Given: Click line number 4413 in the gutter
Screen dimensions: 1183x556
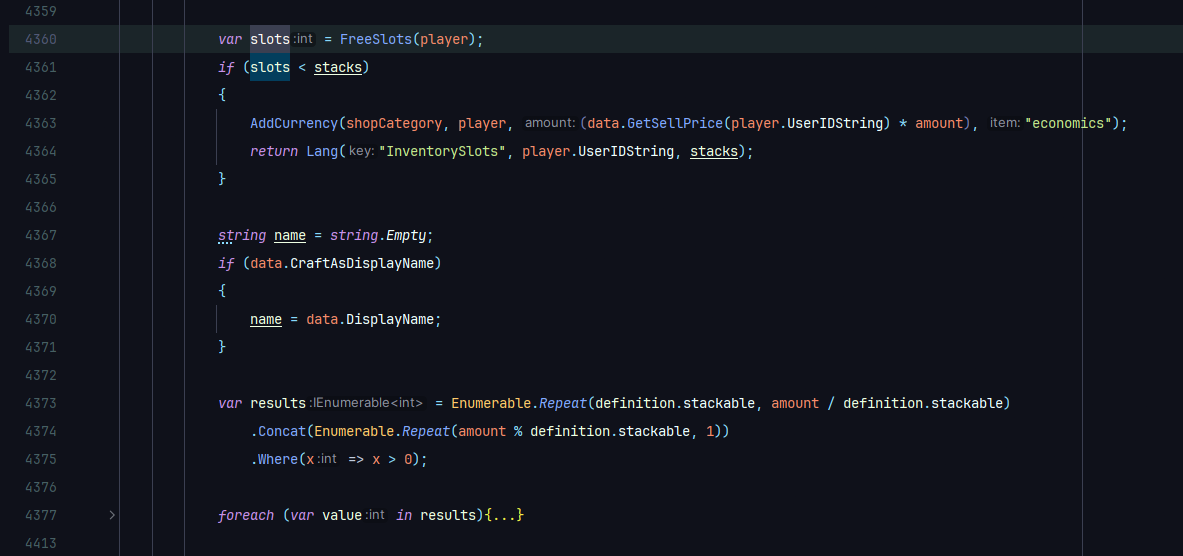Looking at the screenshot, I should pyautogui.click(x=41, y=543).
